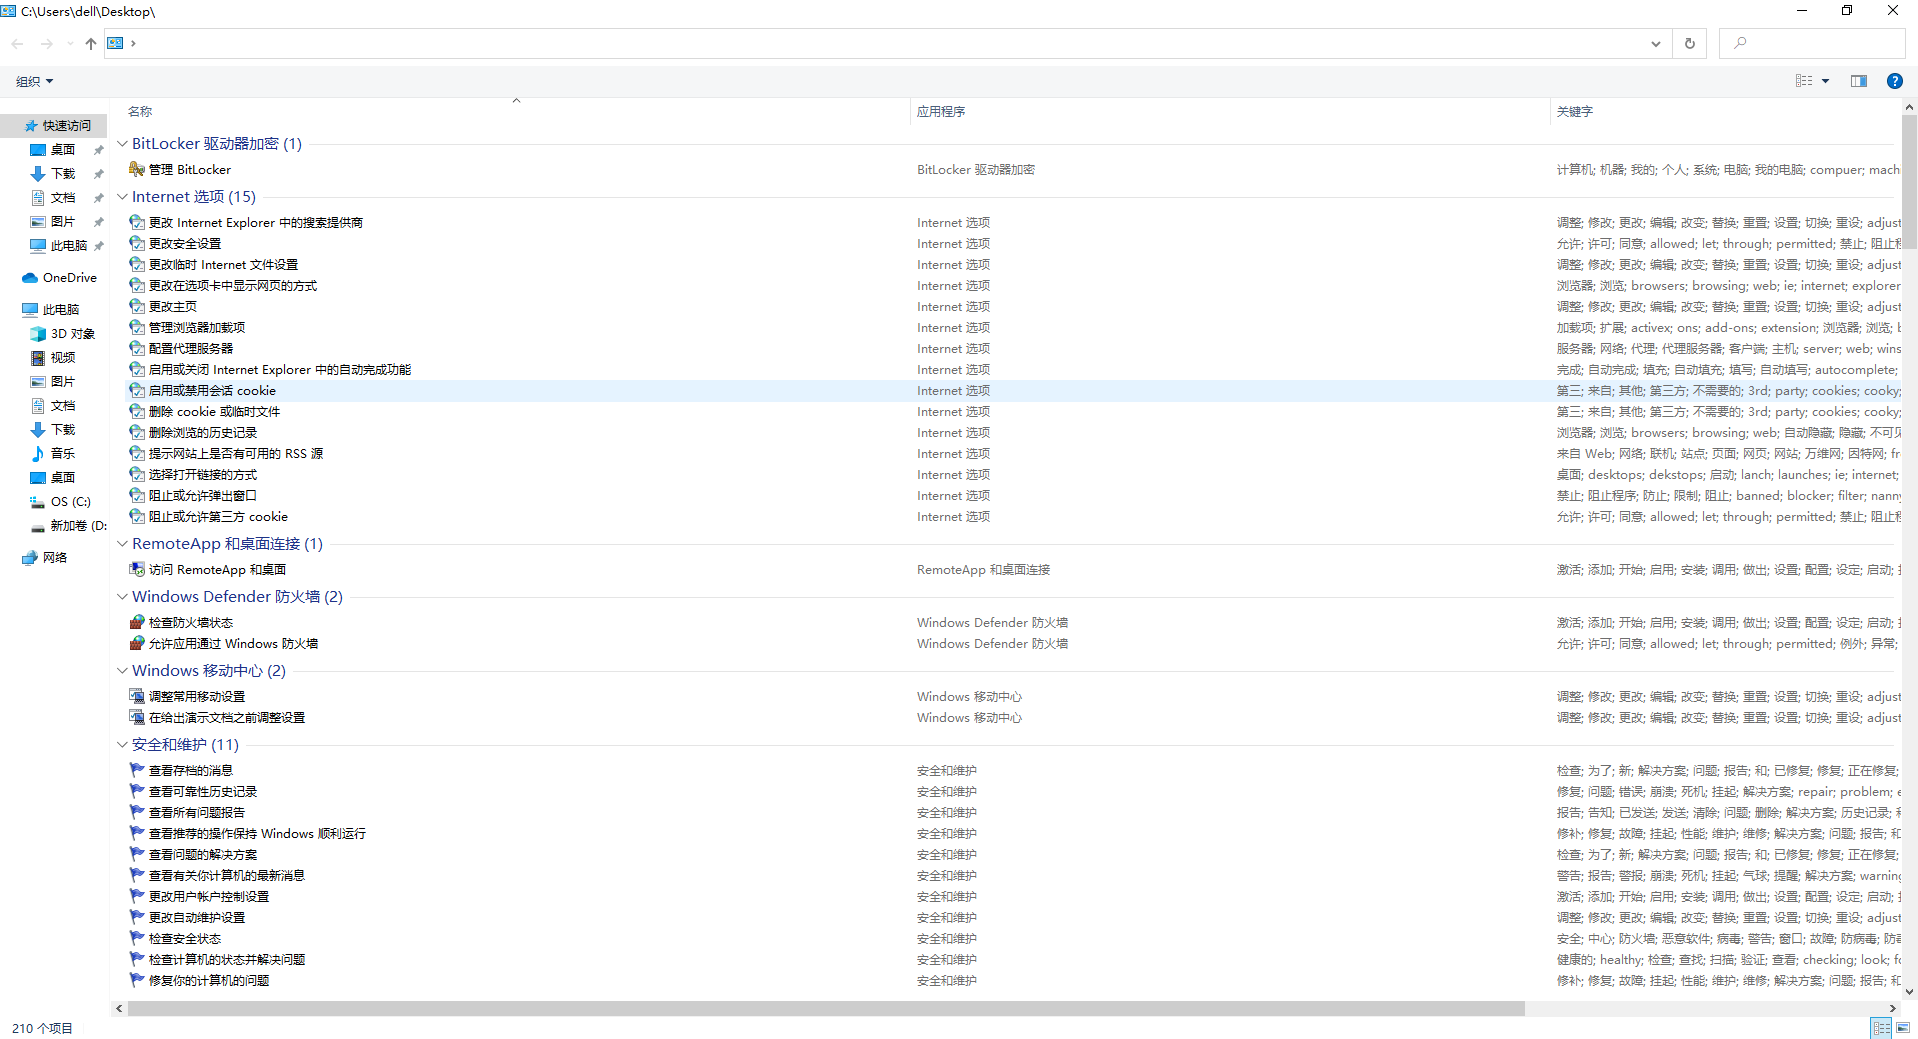Collapse the RemoteApp 和桌面连接 group
Viewport: 1918px width, 1039px height.
click(x=122, y=543)
